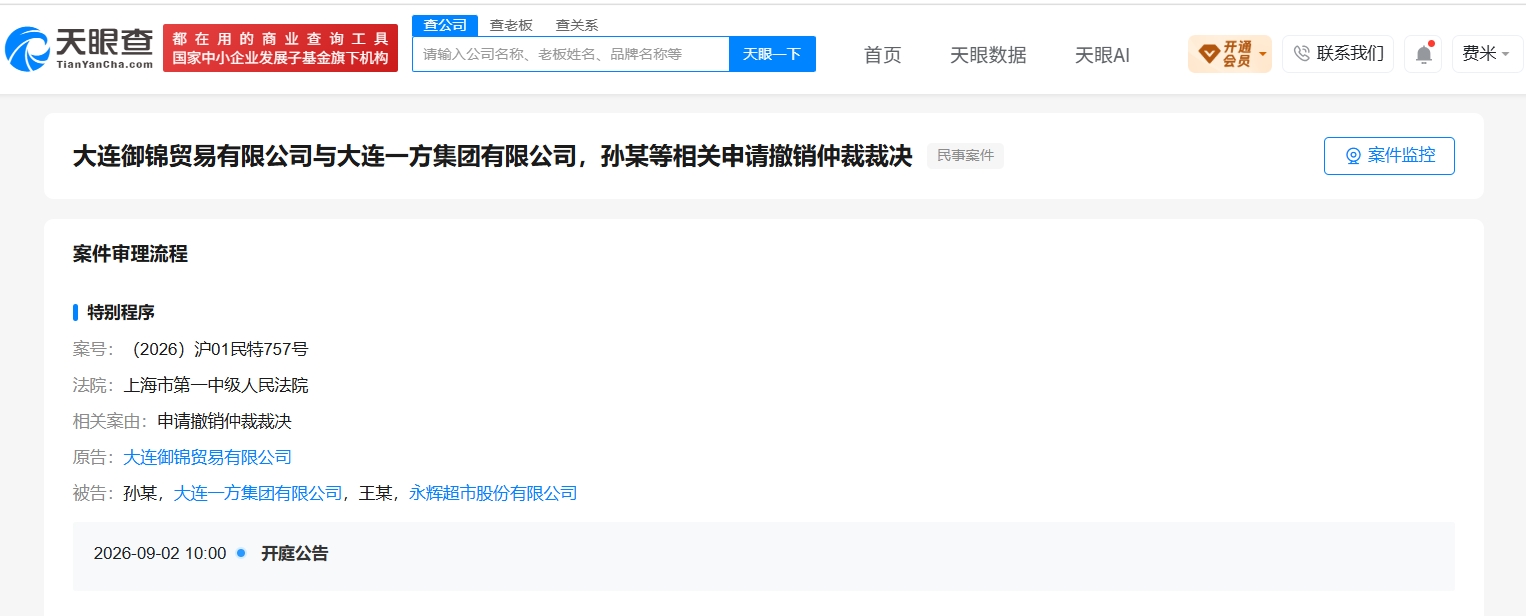The height and width of the screenshot is (616, 1526).
Task: Focus the company name search field
Action: click(570, 54)
